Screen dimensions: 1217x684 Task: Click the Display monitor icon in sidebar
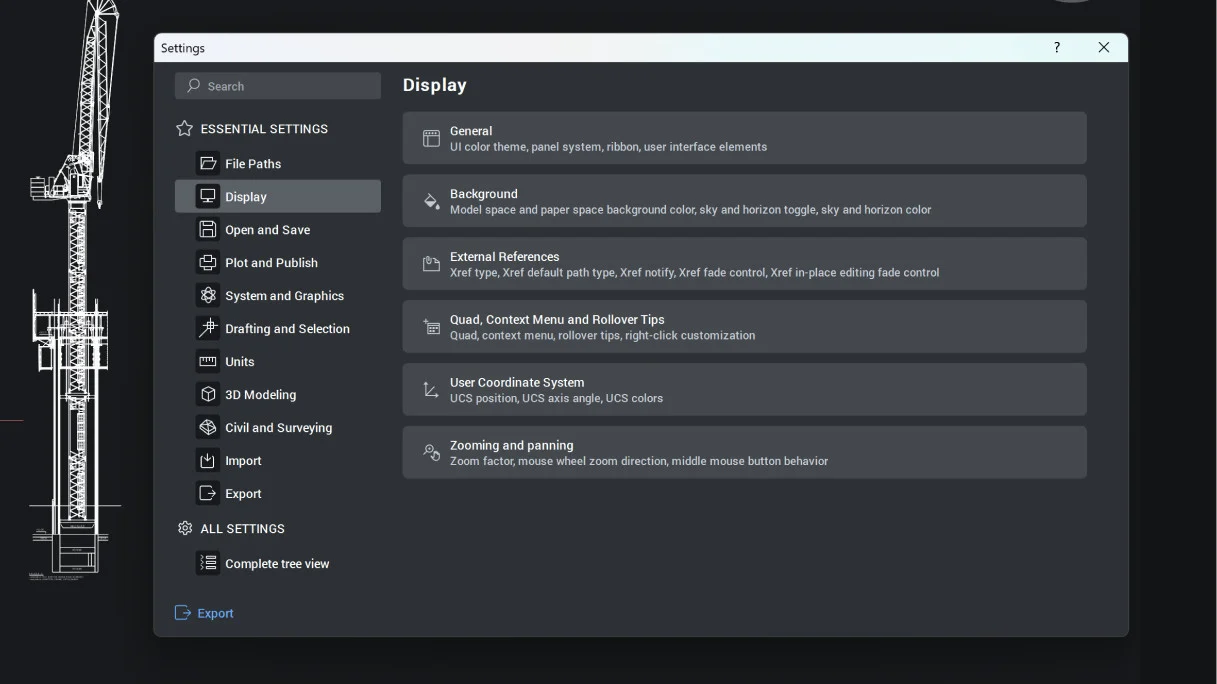[x=208, y=196]
